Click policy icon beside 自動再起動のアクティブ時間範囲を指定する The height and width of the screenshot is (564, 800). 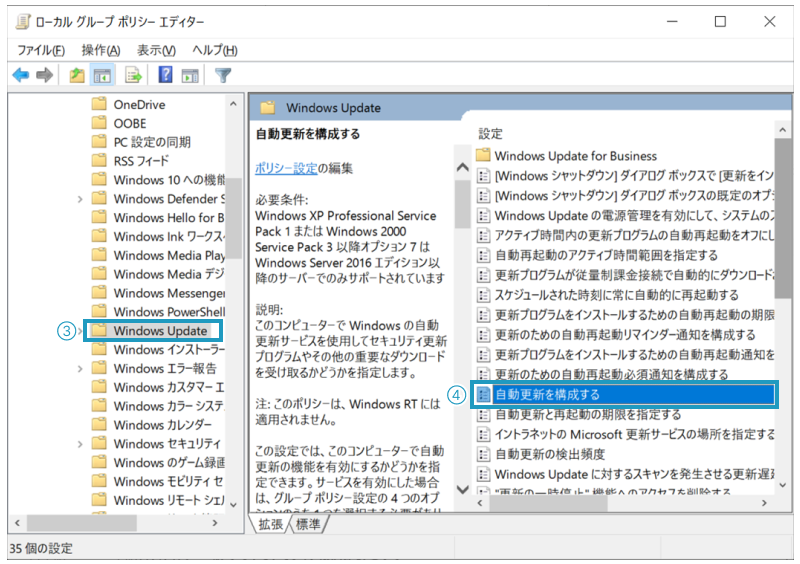pos(483,255)
